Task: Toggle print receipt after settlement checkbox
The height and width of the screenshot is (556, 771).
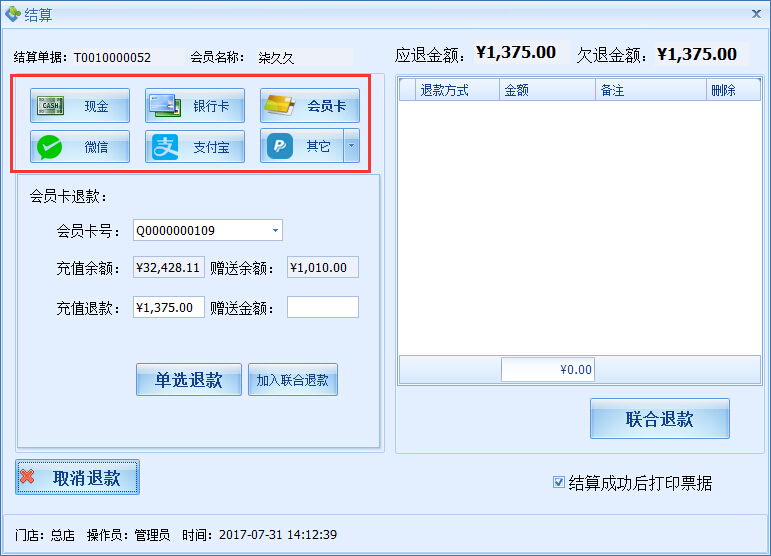Action: point(559,483)
